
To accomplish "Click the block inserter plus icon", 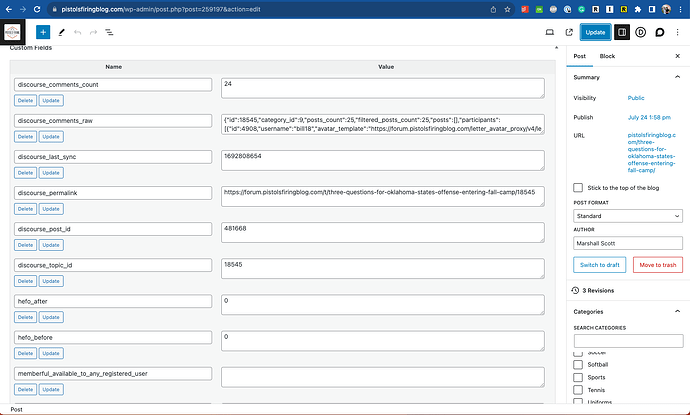I will click(x=43, y=32).
